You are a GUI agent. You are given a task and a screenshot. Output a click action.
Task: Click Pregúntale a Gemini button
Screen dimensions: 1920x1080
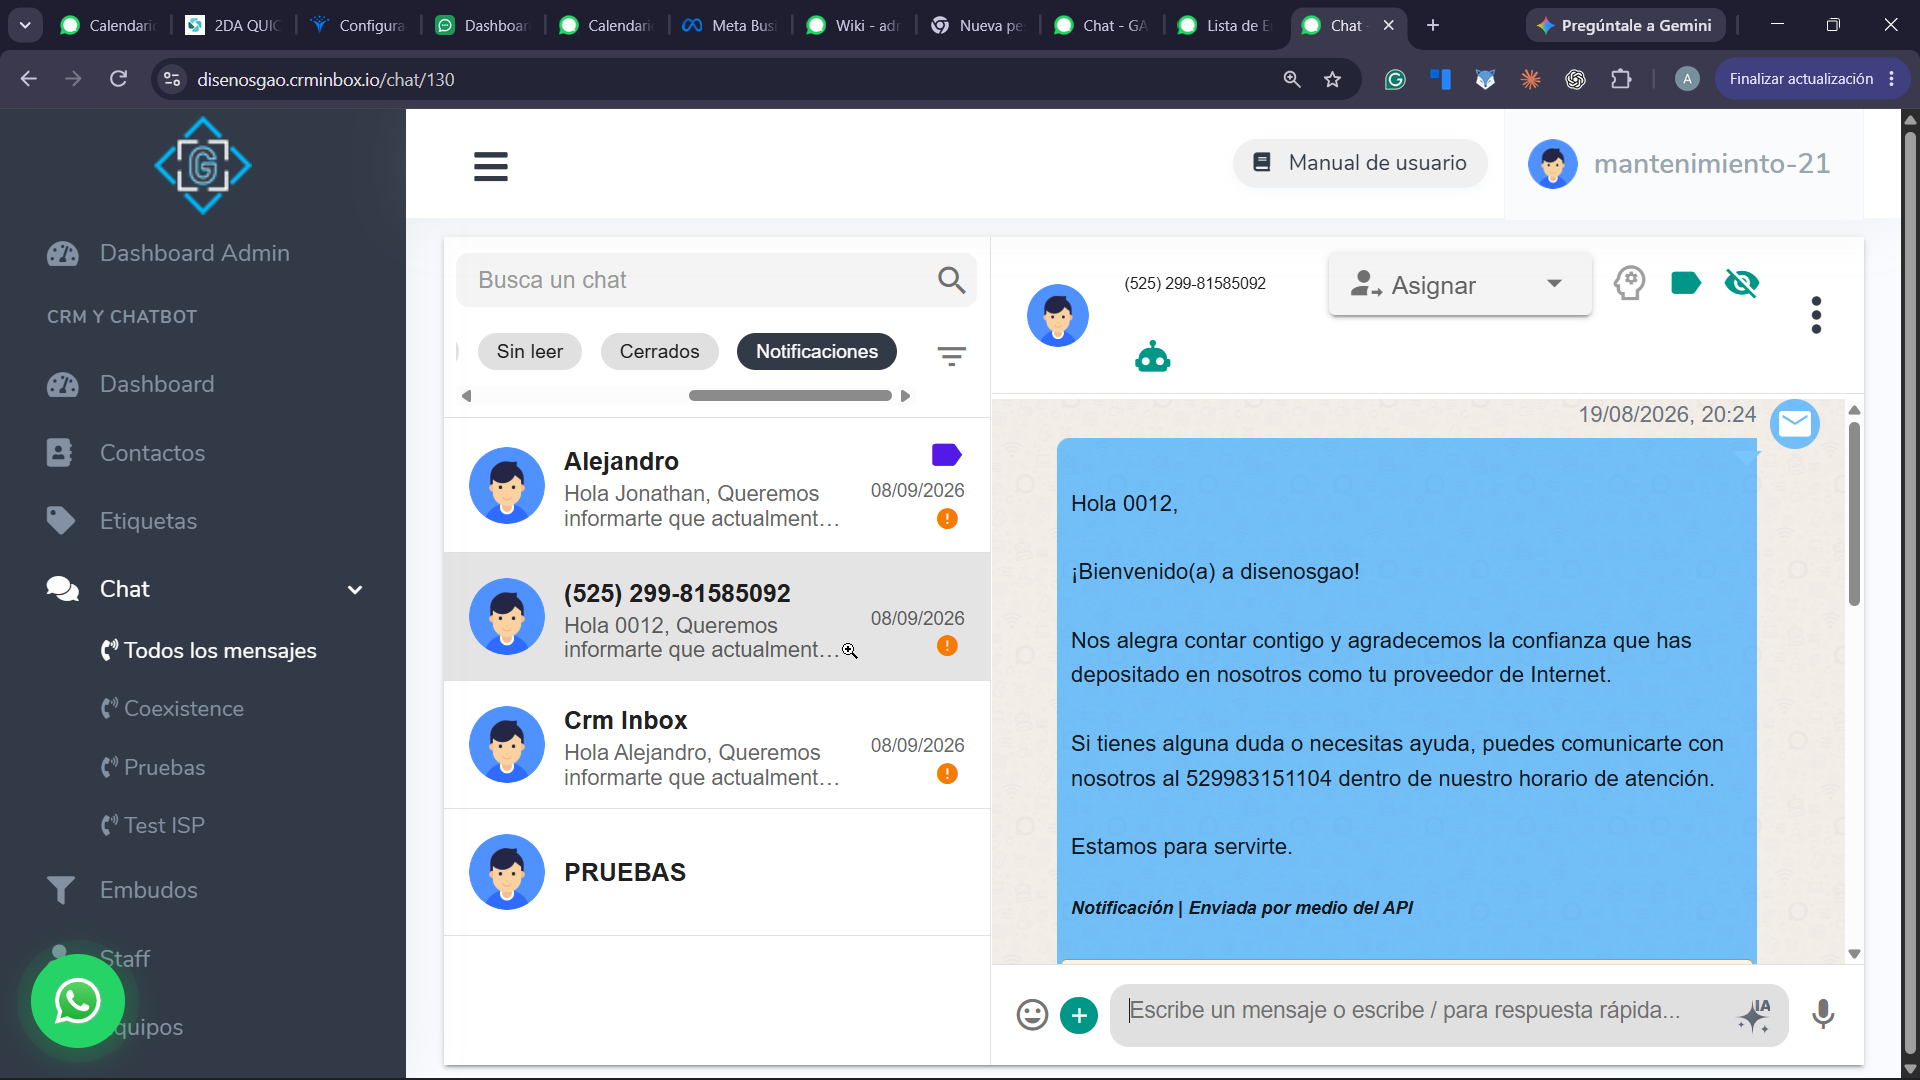pyautogui.click(x=1626, y=25)
